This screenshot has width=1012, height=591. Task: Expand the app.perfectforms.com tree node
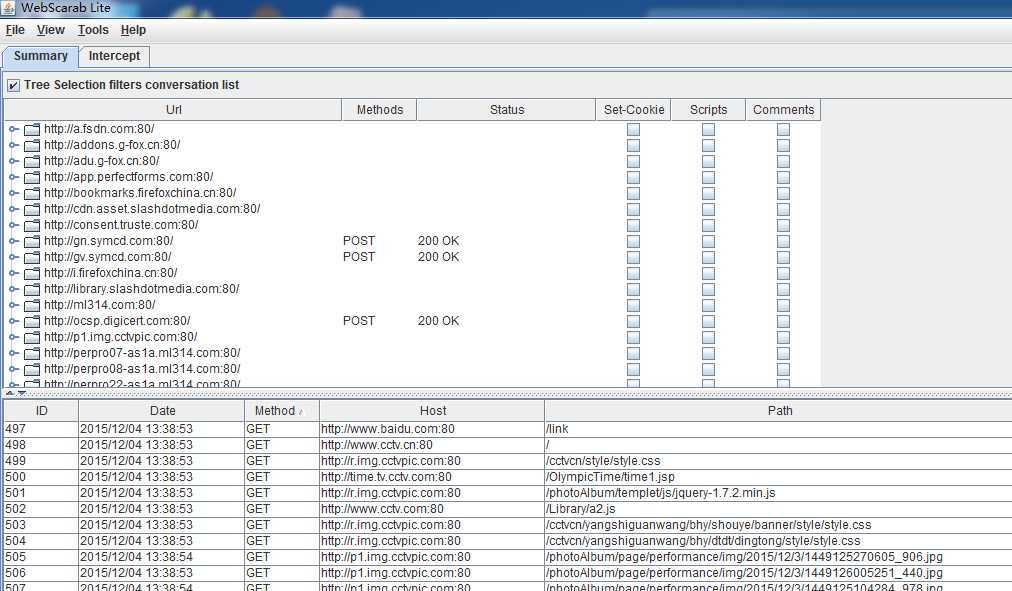tap(14, 177)
